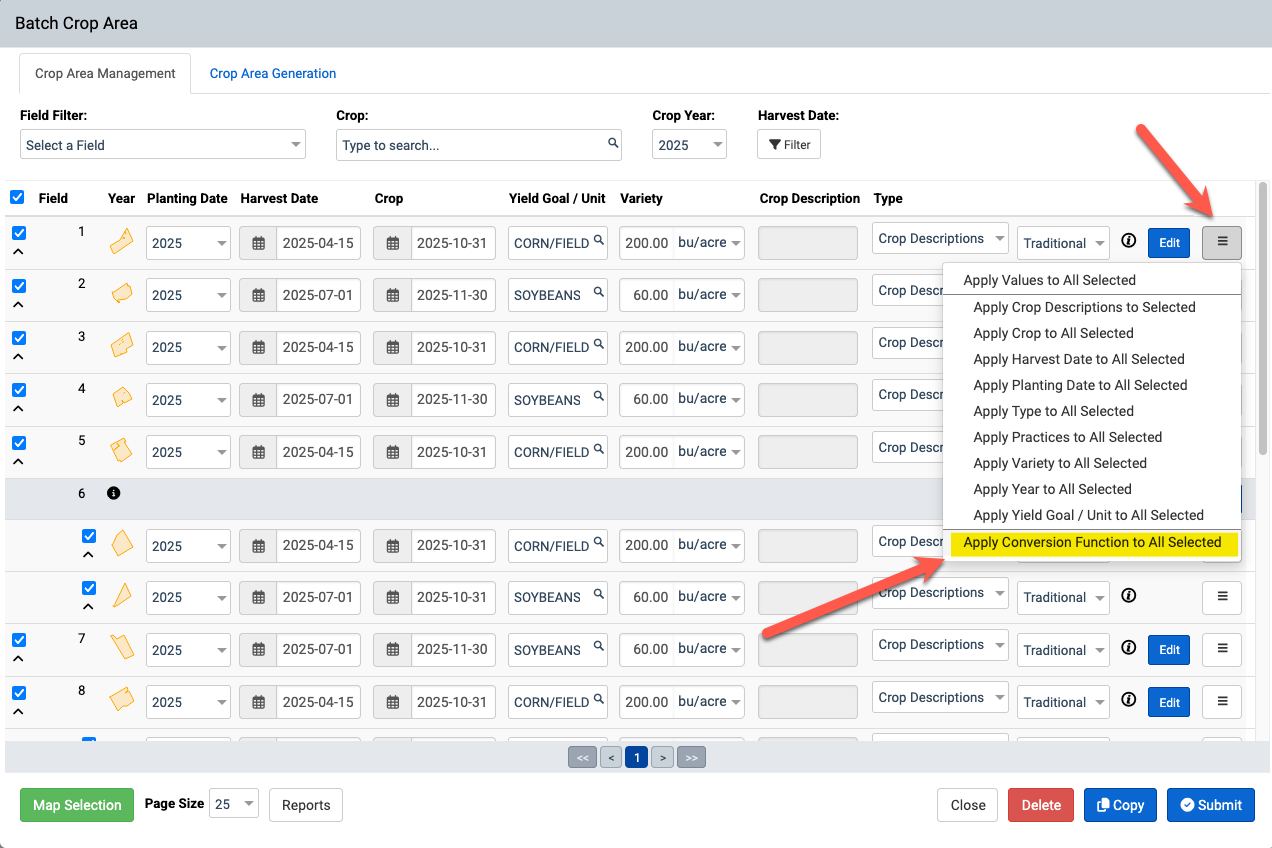Choose Apply Variety to All Selected
The image size is (1272, 848).
[x=1060, y=463]
